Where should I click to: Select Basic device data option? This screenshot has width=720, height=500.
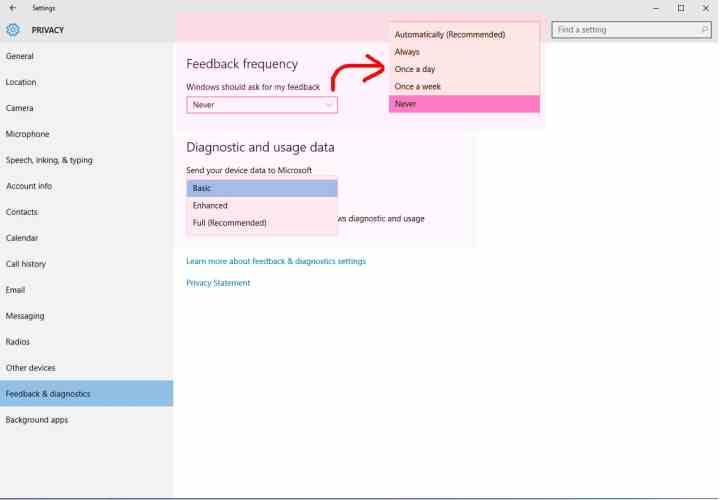[x=262, y=188]
